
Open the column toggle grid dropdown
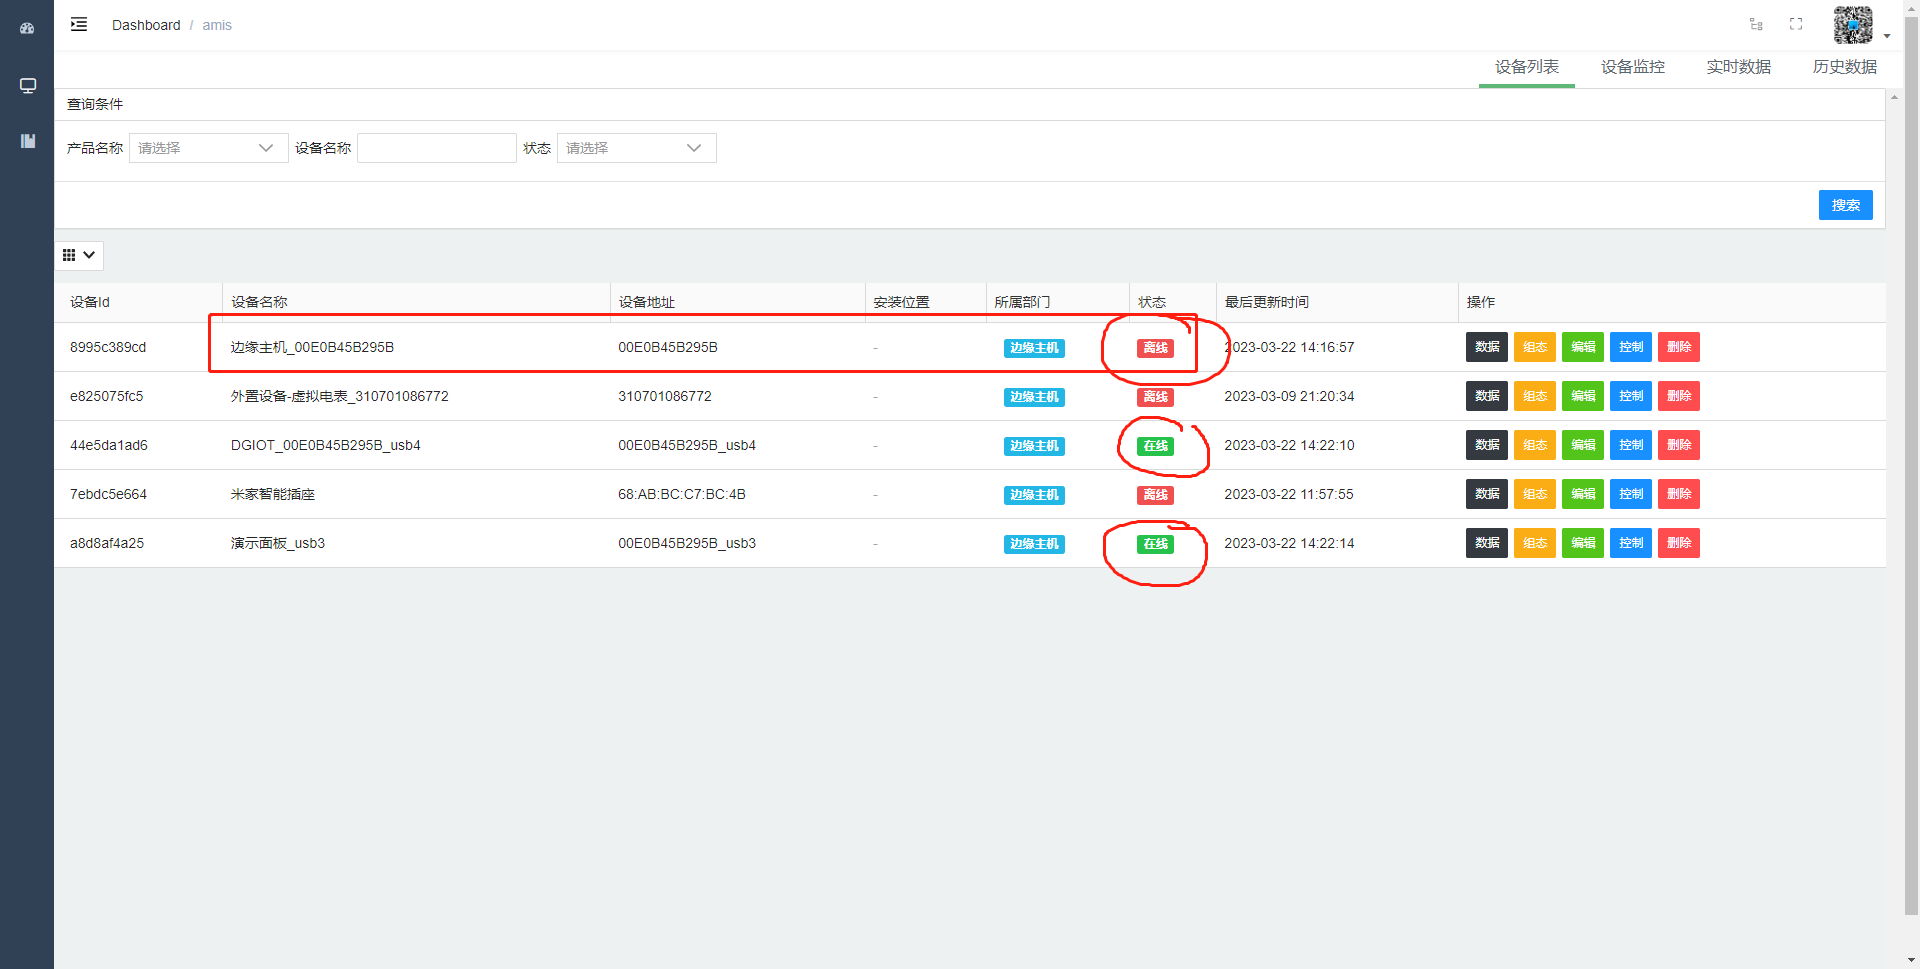79,255
